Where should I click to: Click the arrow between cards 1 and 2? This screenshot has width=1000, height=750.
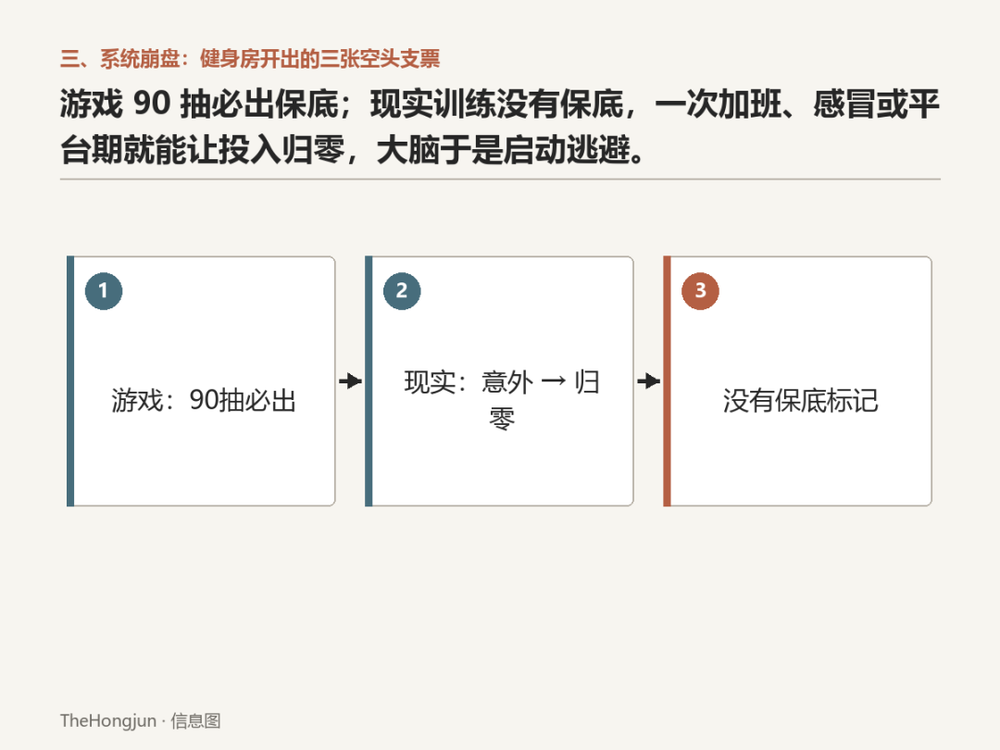[x=350, y=381]
